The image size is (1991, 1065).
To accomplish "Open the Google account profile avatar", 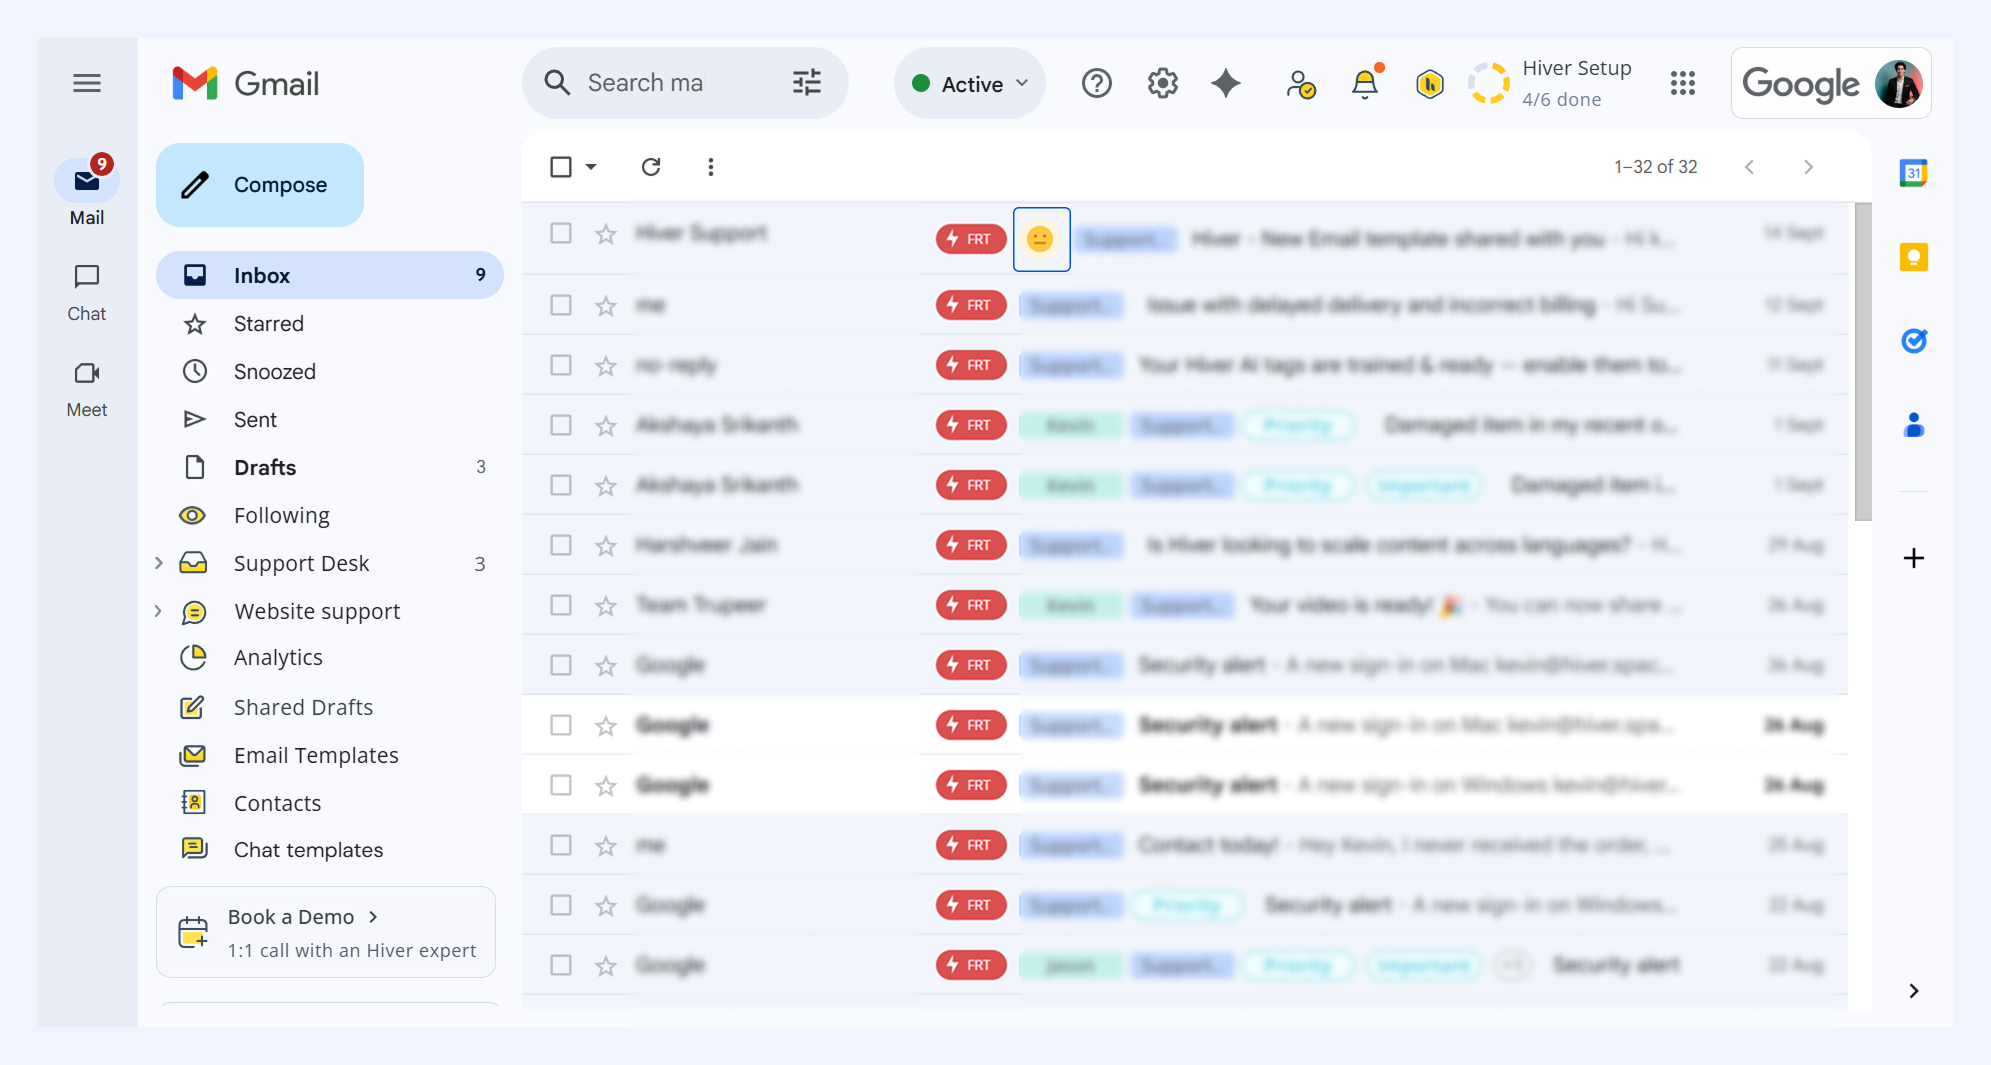I will click(1899, 83).
